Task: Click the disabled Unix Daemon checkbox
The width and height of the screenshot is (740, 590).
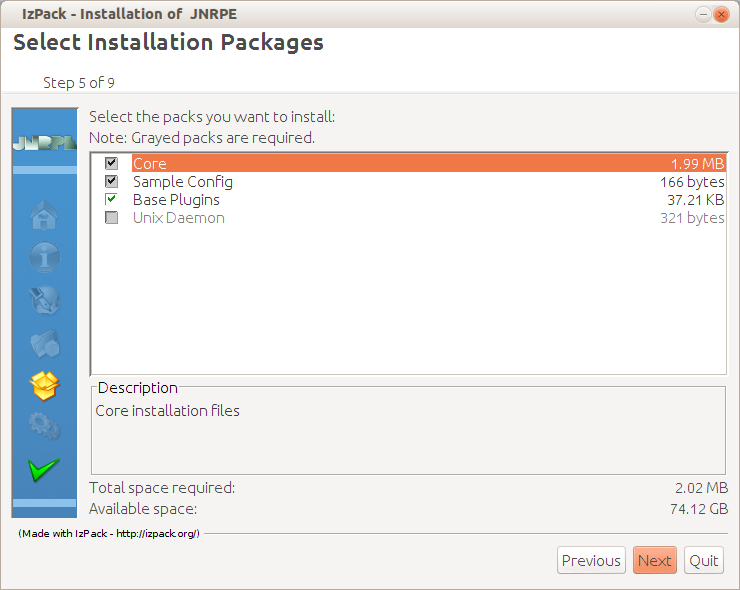Action: coord(111,217)
